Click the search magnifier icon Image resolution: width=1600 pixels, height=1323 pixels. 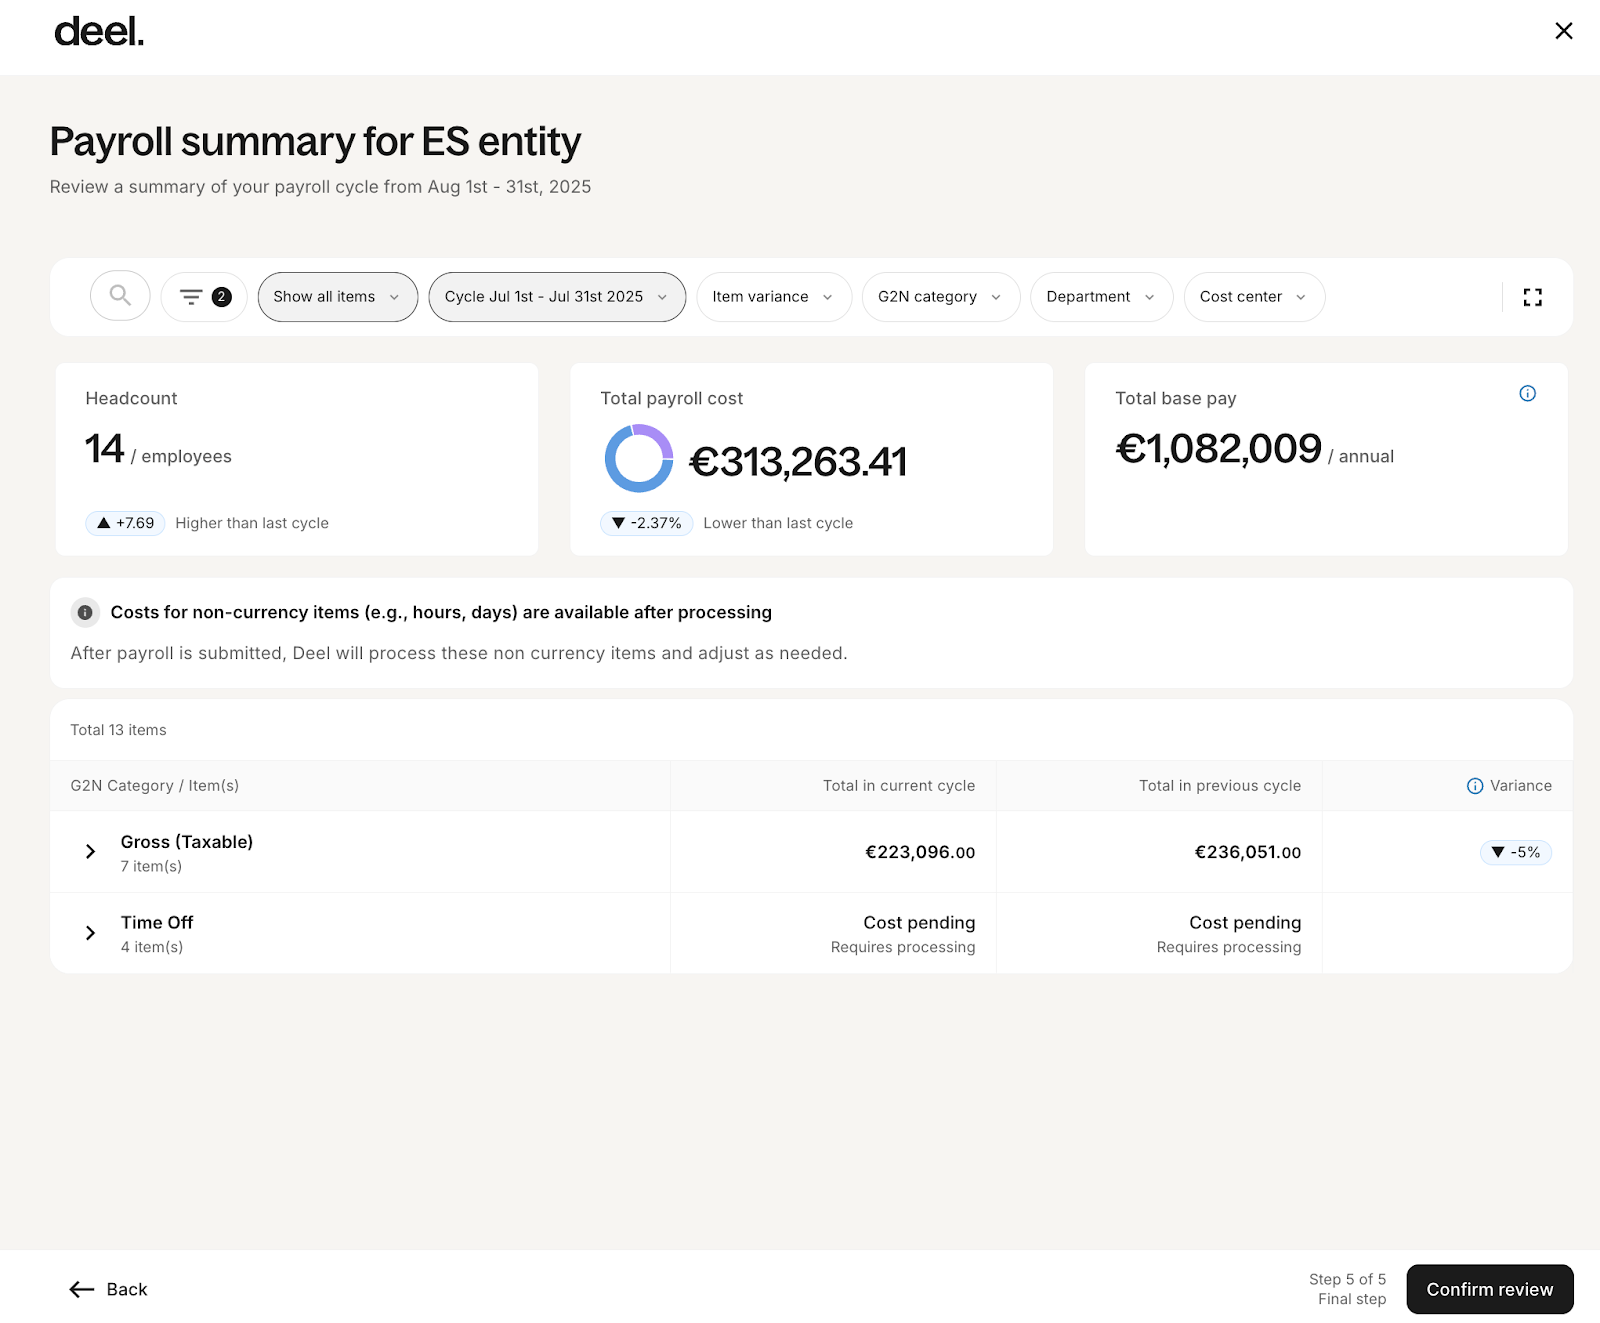(120, 296)
